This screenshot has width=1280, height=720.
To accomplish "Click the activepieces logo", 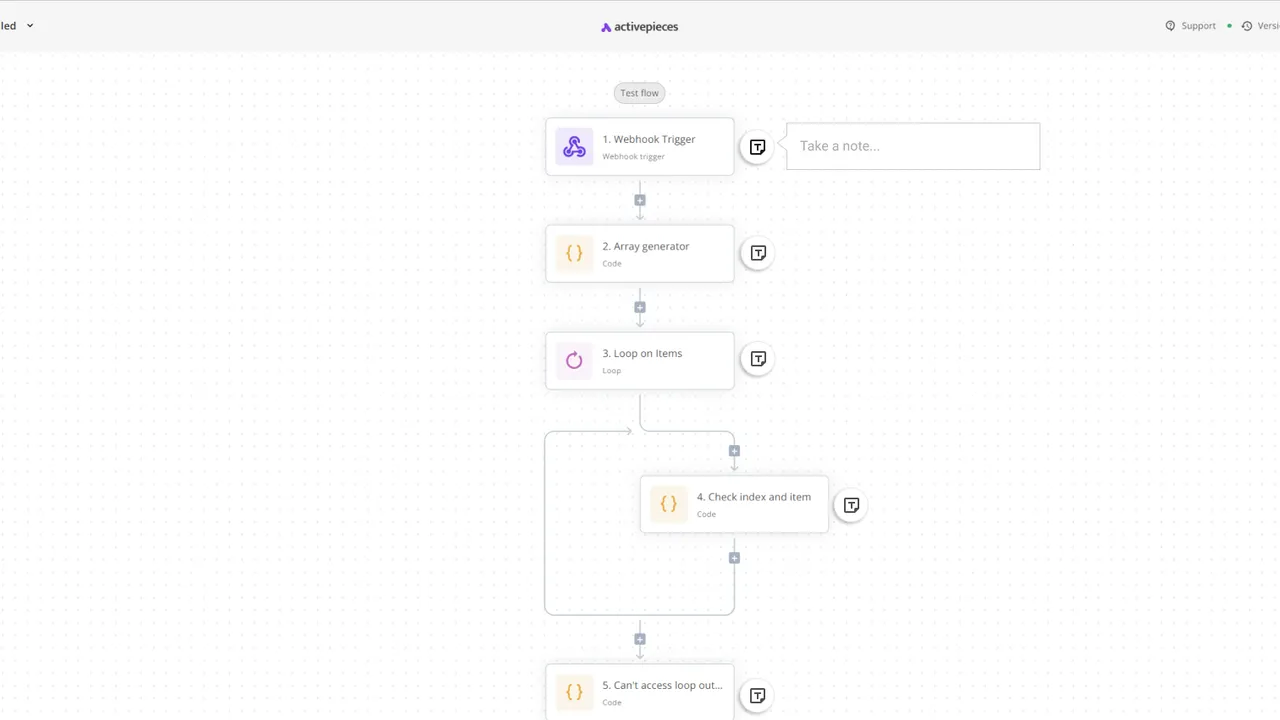I will pos(639,27).
